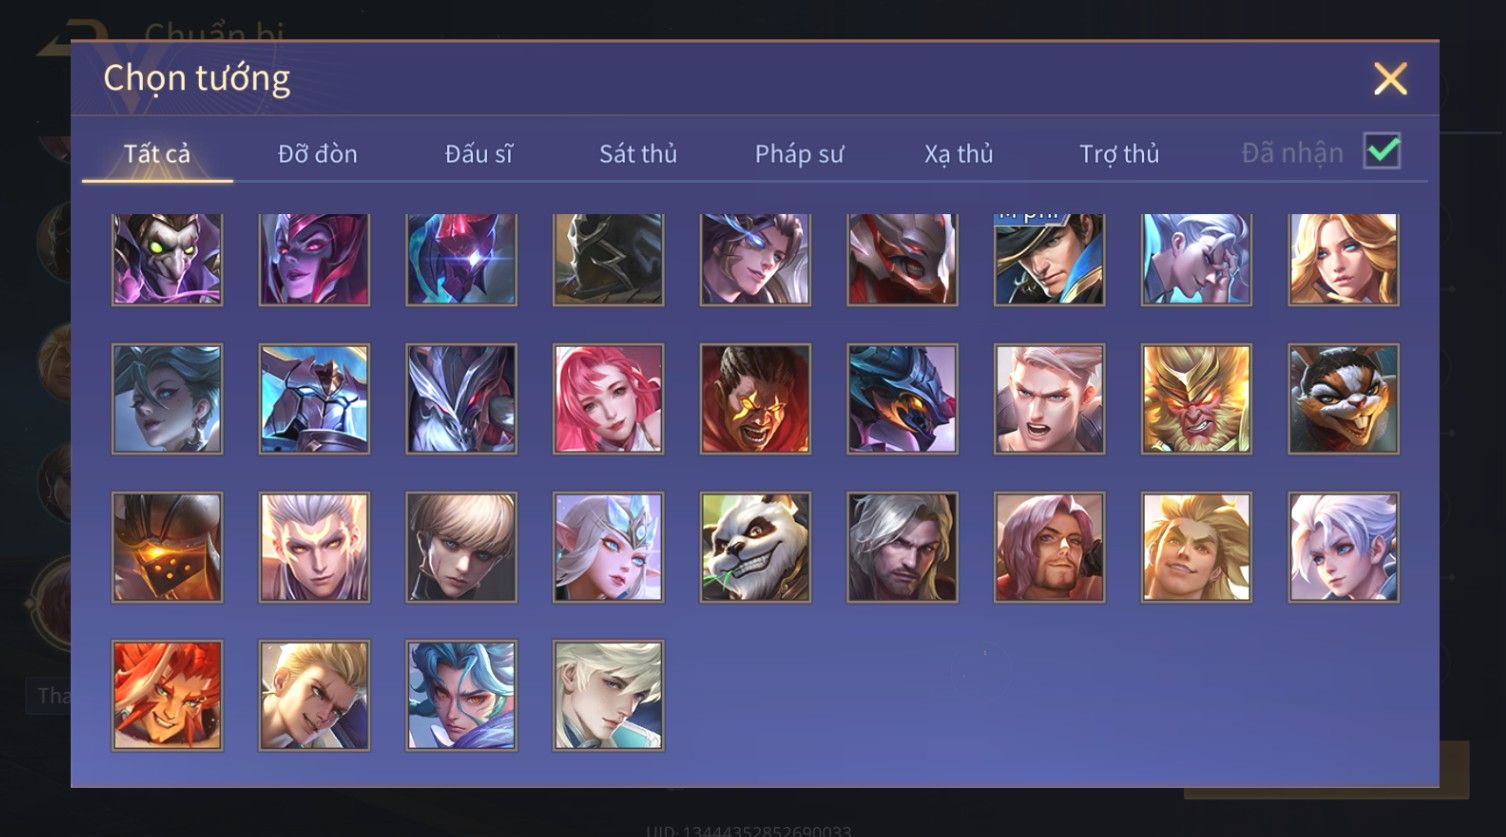Open the Sát thủ tab
Viewport: 1506px width, 837px height.
pyautogui.click(x=638, y=154)
